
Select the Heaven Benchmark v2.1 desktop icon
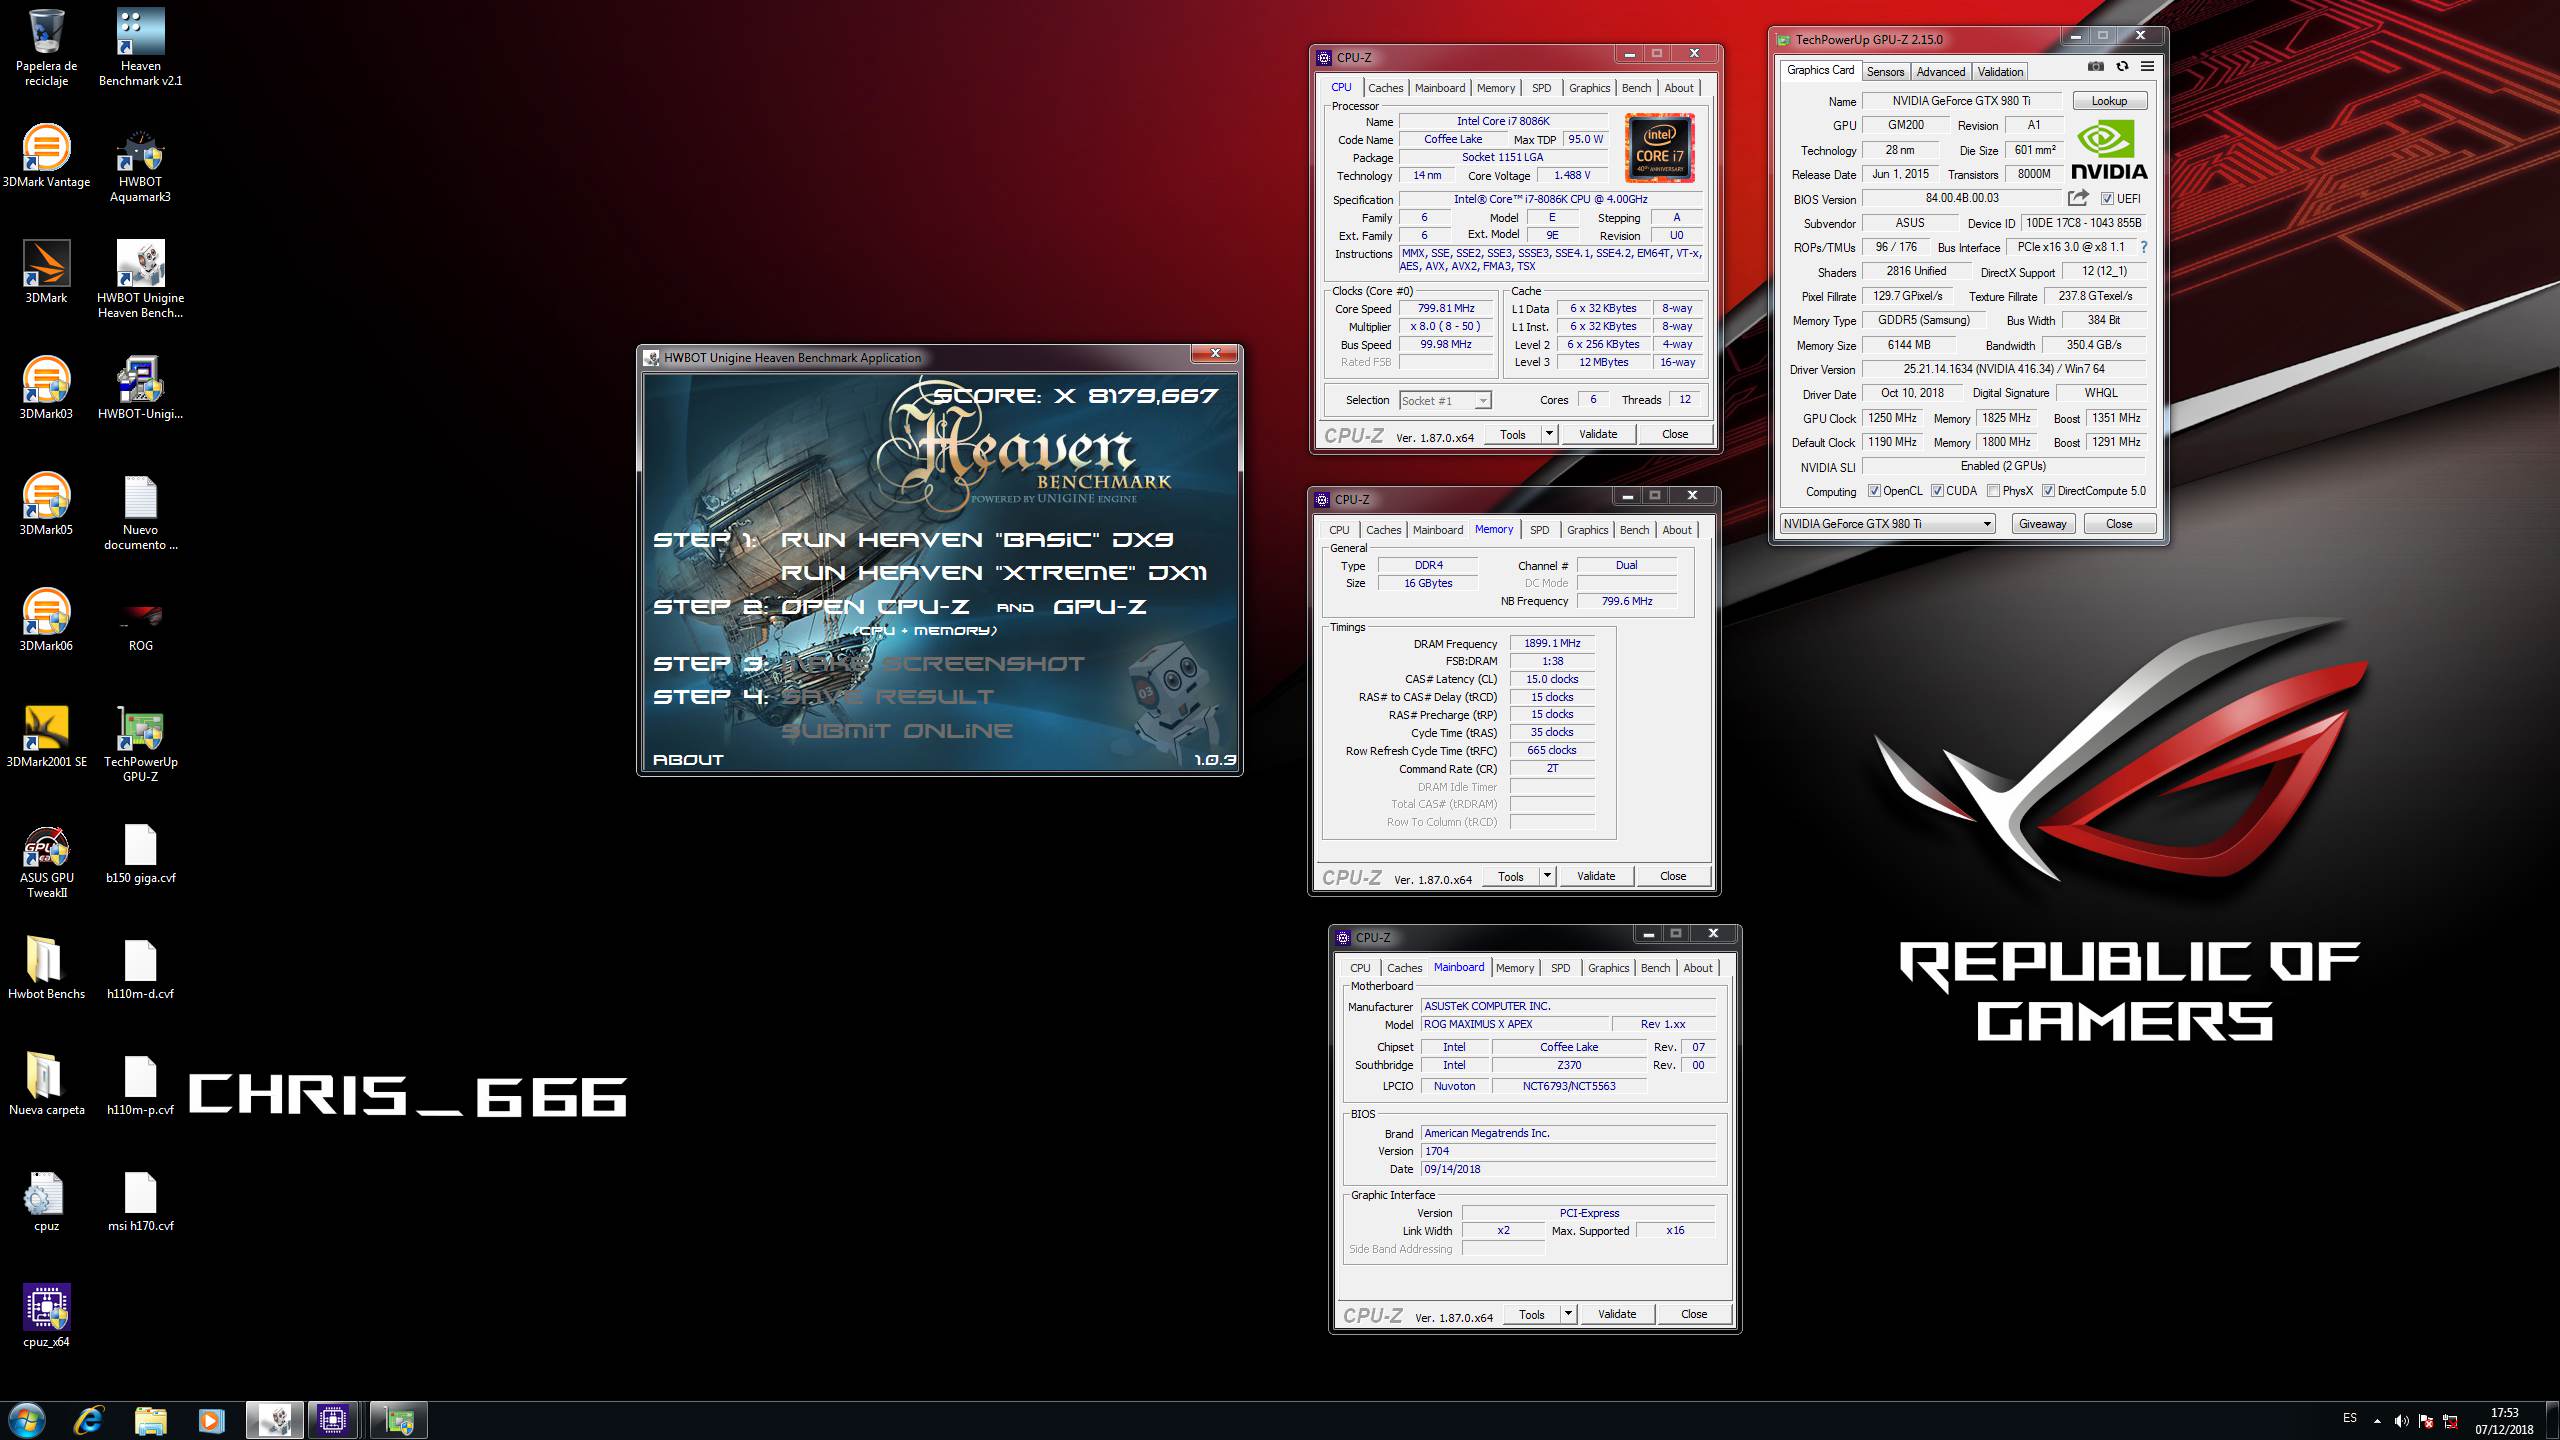[140, 48]
